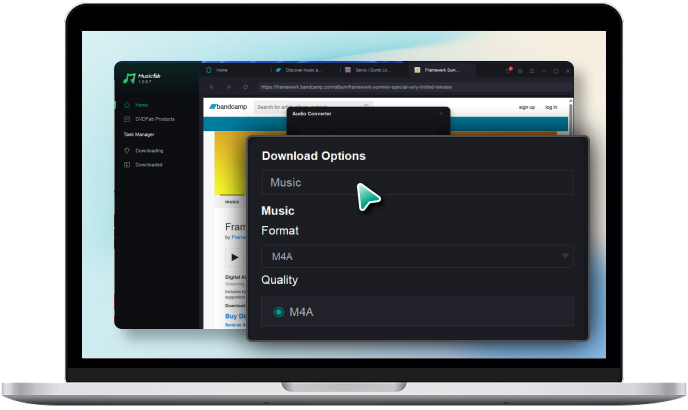Maximize the Musicfab window
688x410 pixels.
tap(556, 71)
